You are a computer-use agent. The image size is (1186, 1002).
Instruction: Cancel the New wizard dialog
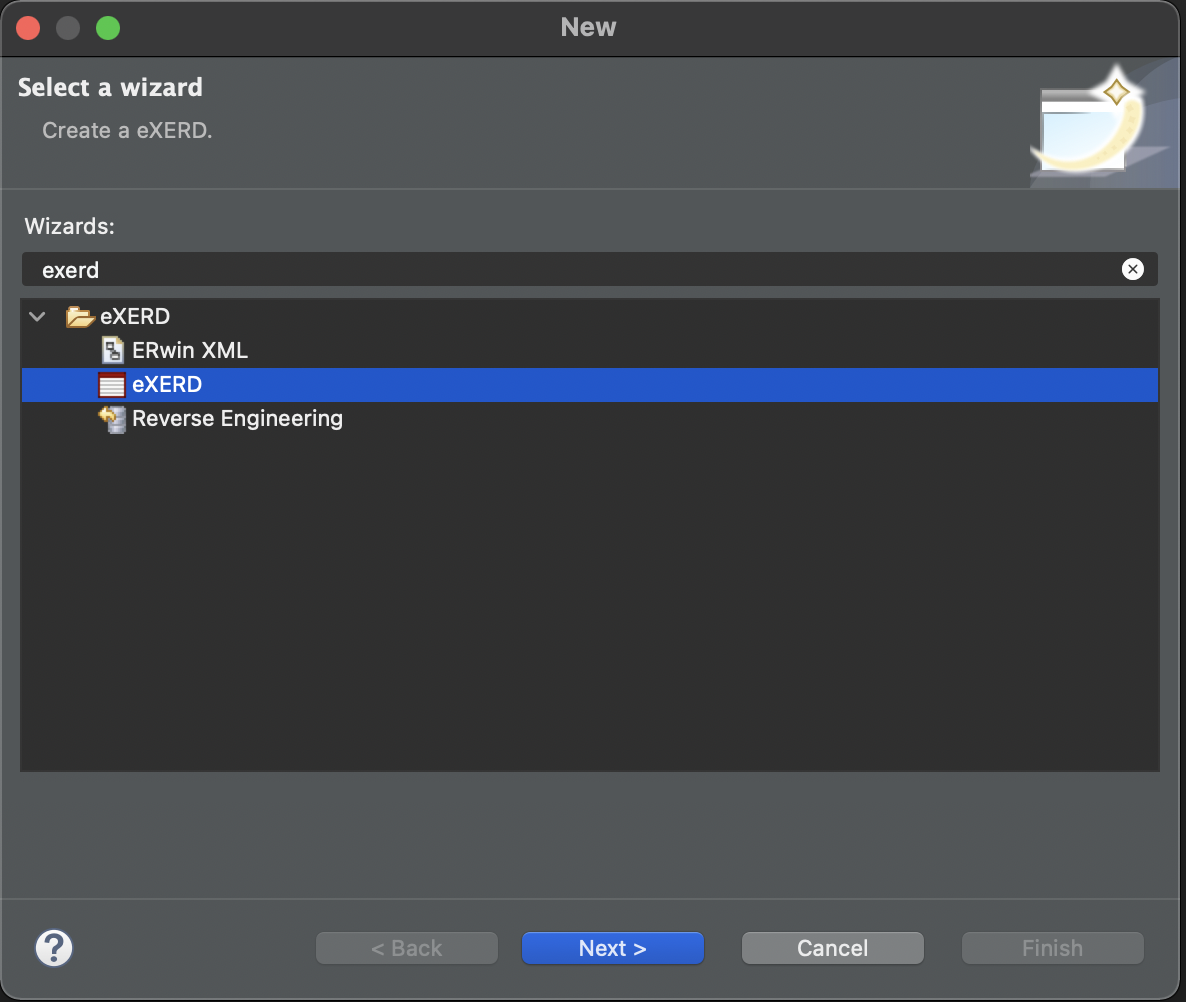[x=833, y=948]
